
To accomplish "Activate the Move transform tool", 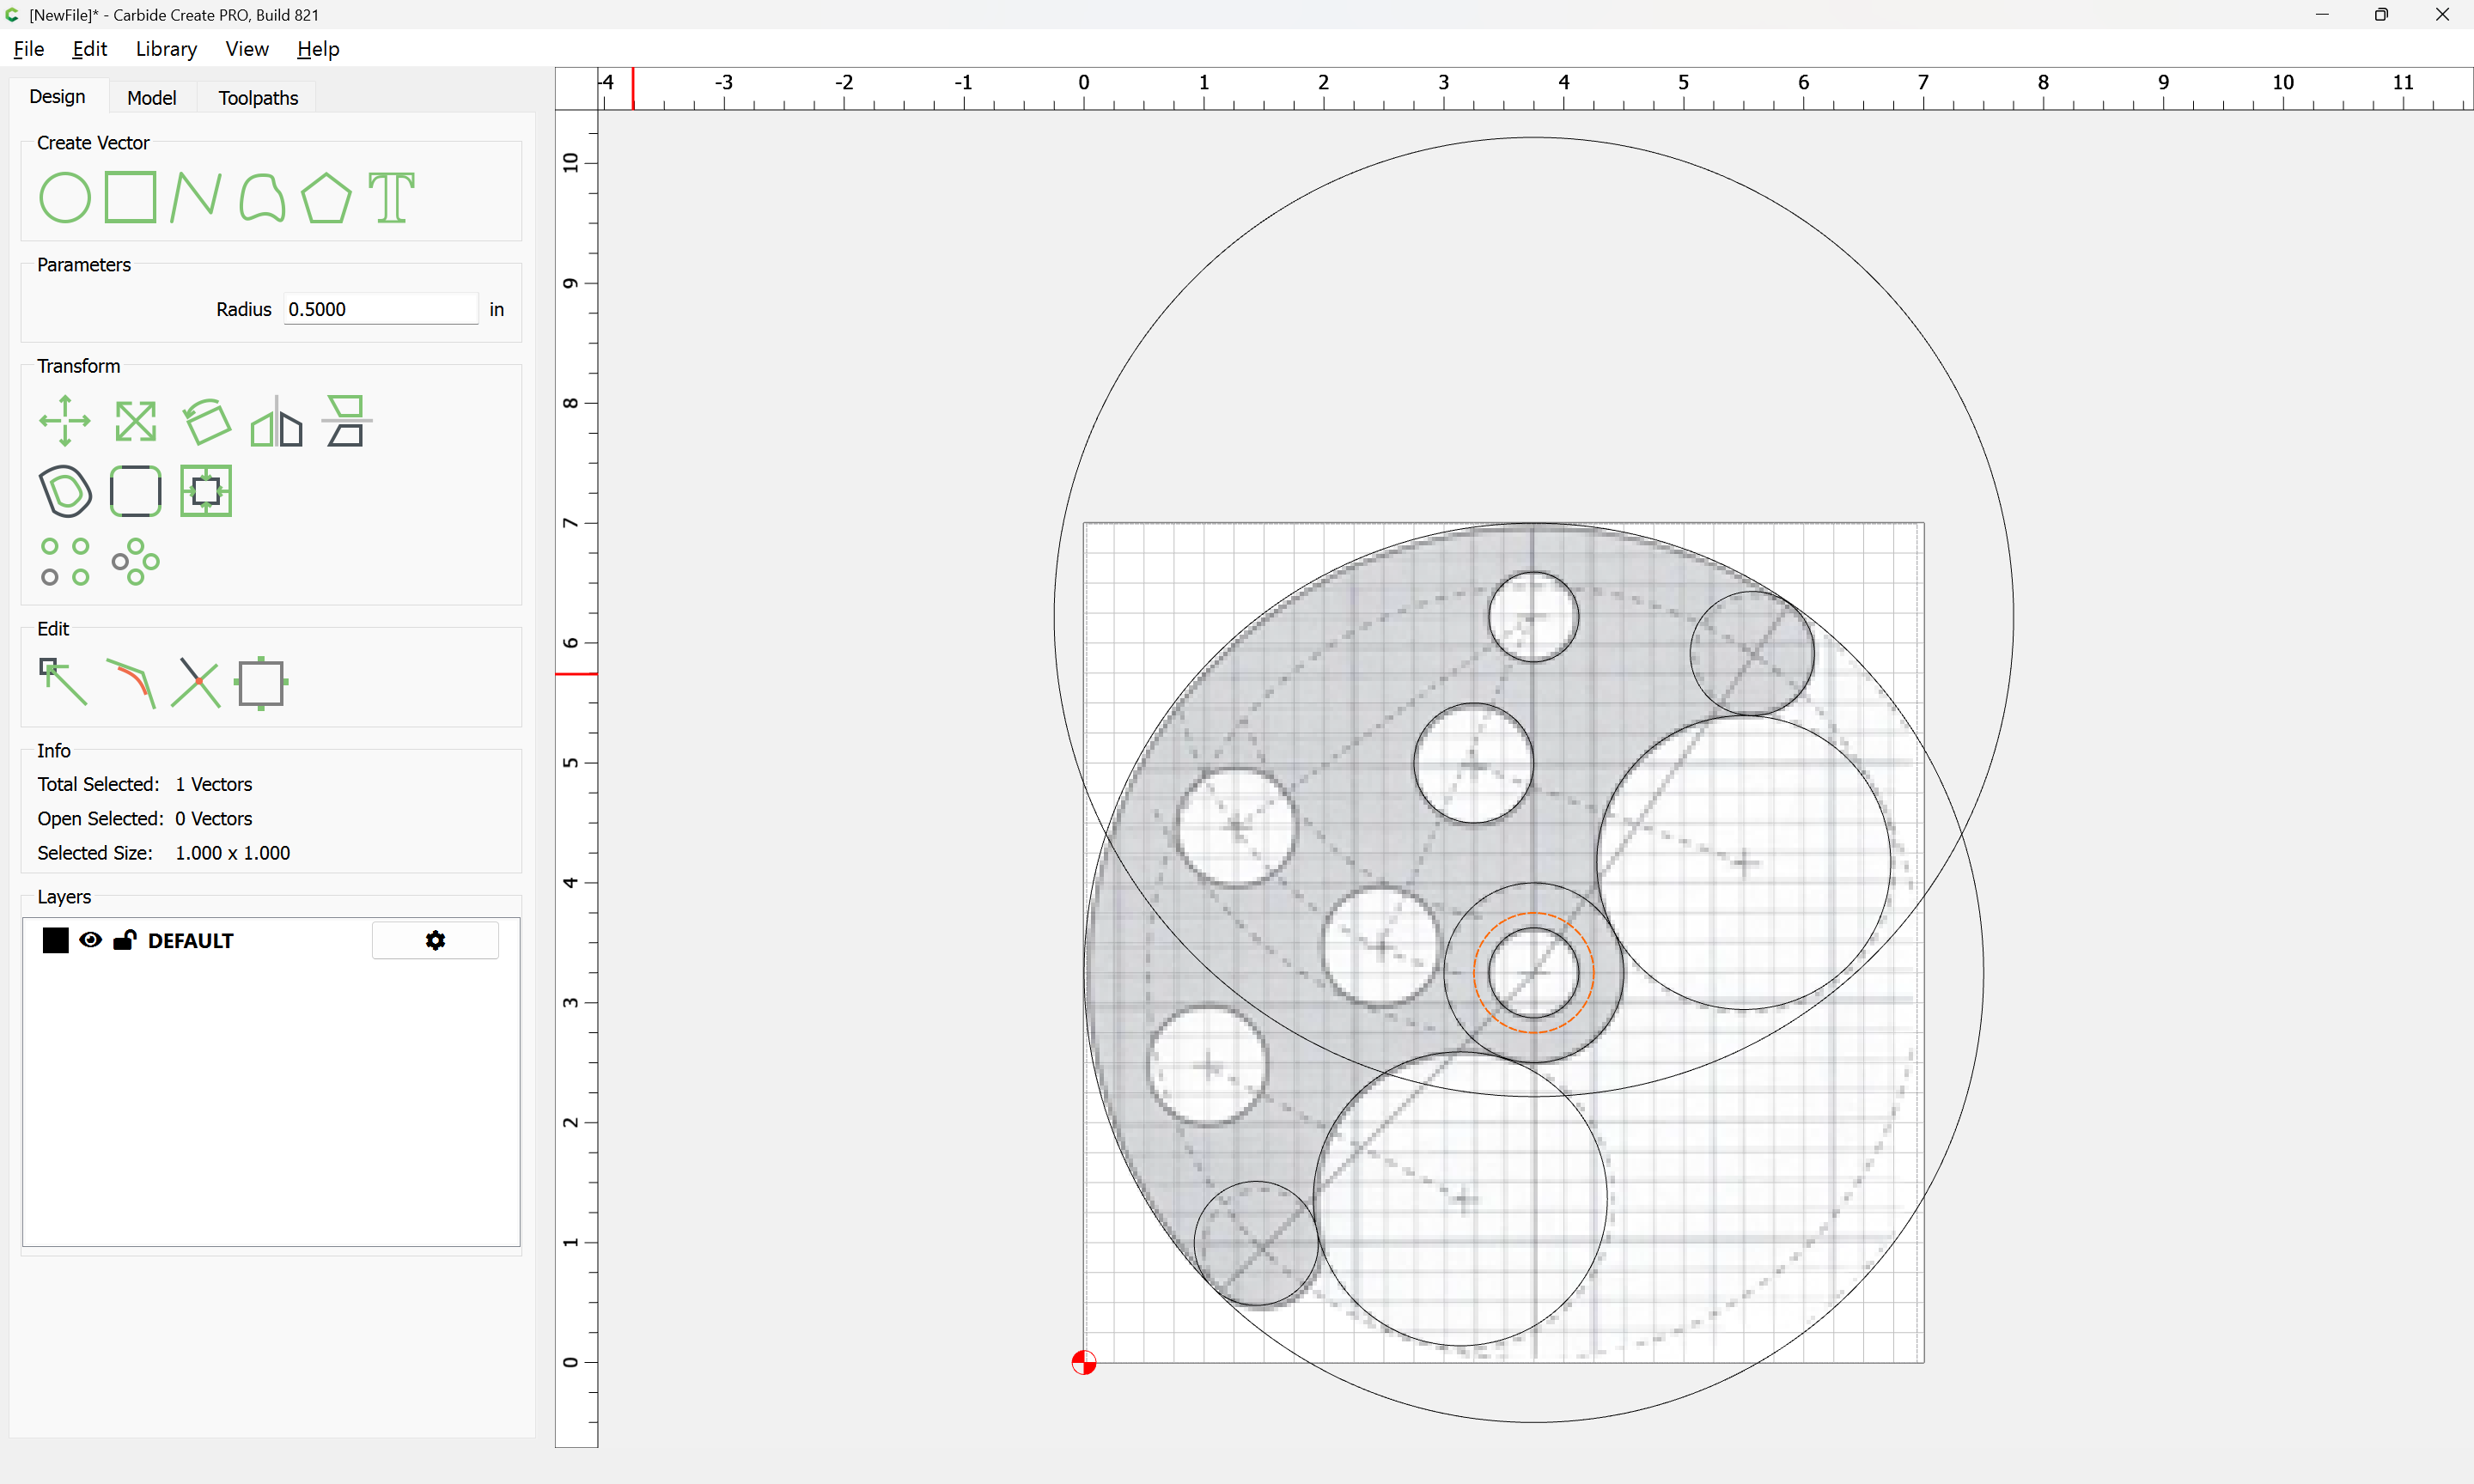I will point(65,421).
